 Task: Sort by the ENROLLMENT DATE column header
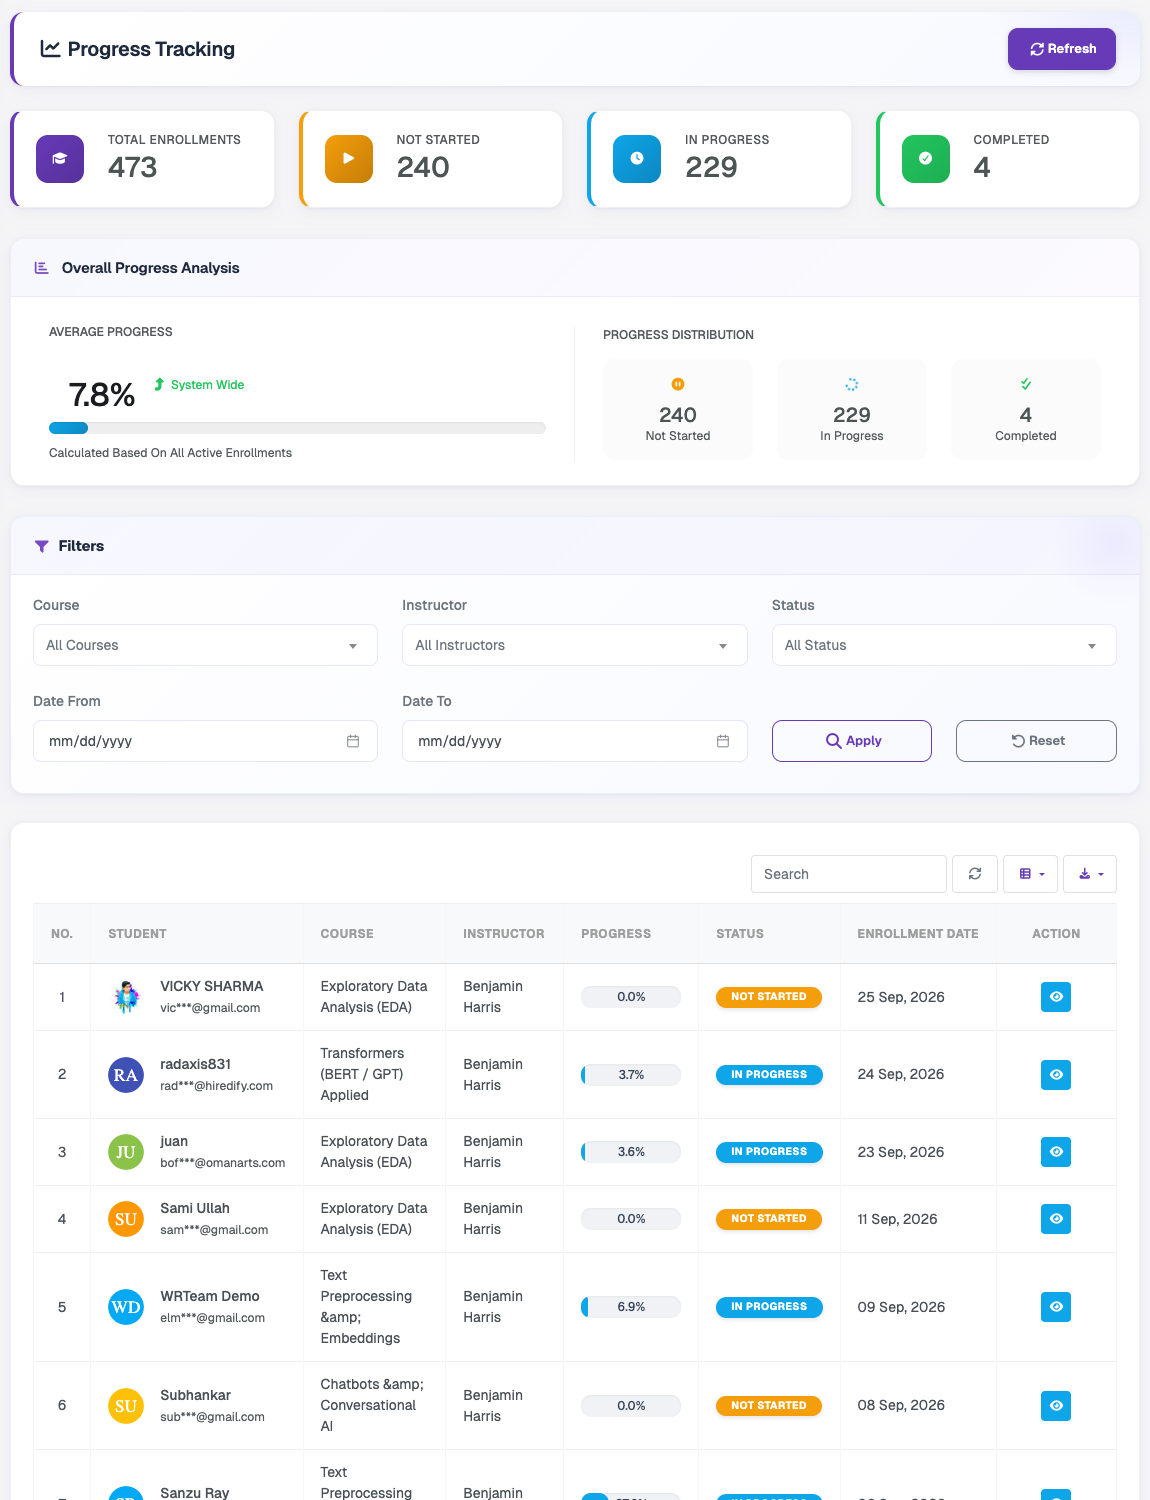[x=918, y=934]
